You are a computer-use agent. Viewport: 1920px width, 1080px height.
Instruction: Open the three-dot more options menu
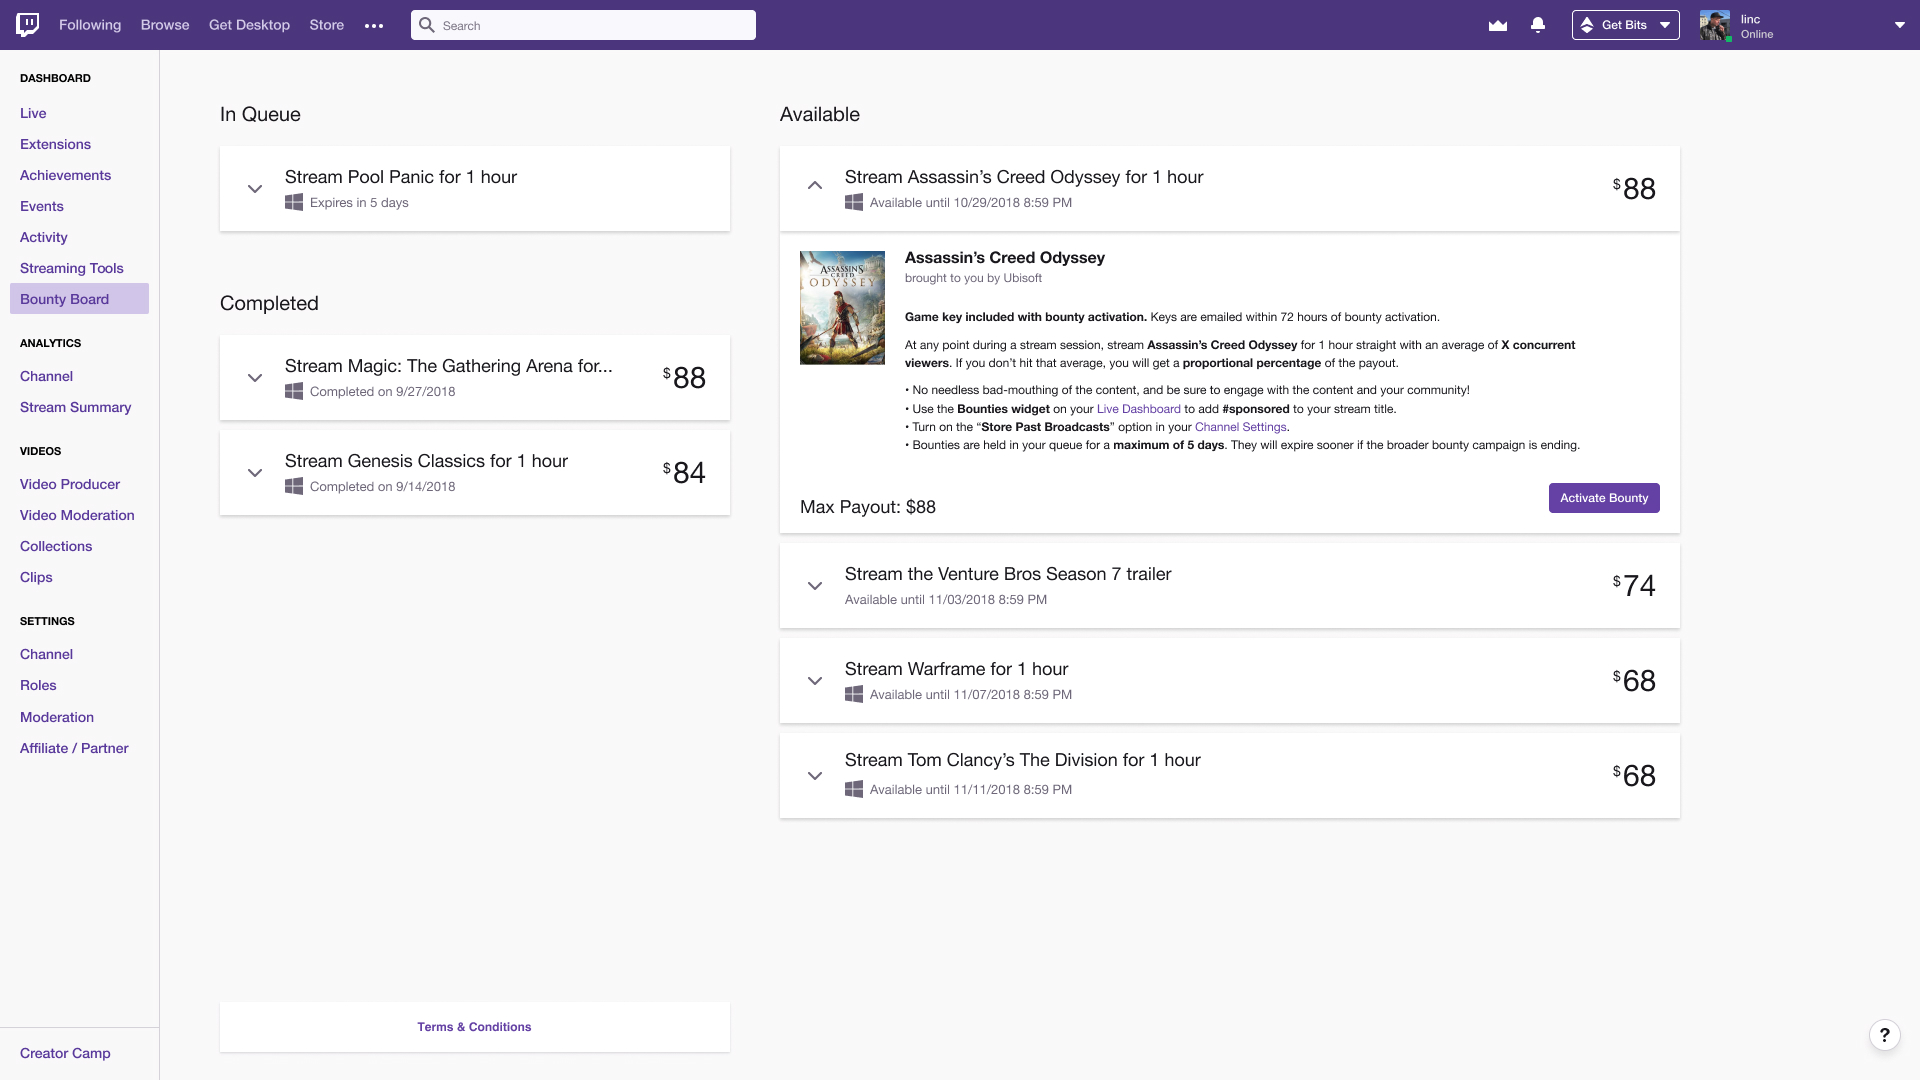374,26
